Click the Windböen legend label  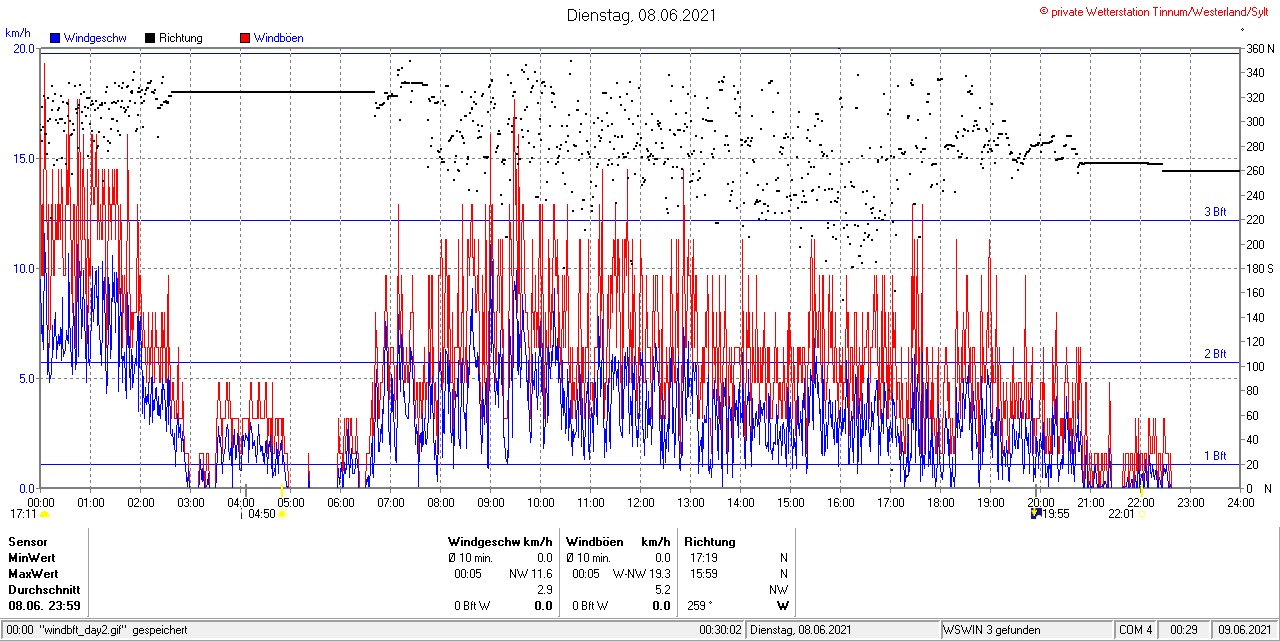tap(278, 38)
